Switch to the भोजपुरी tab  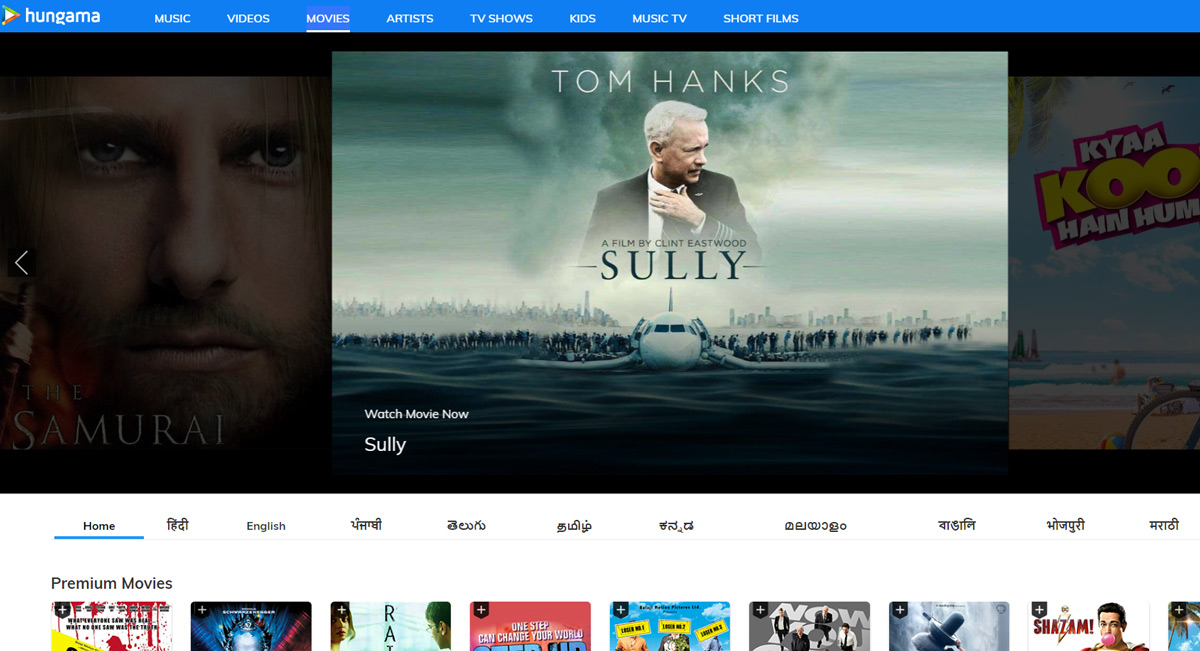click(x=1065, y=525)
